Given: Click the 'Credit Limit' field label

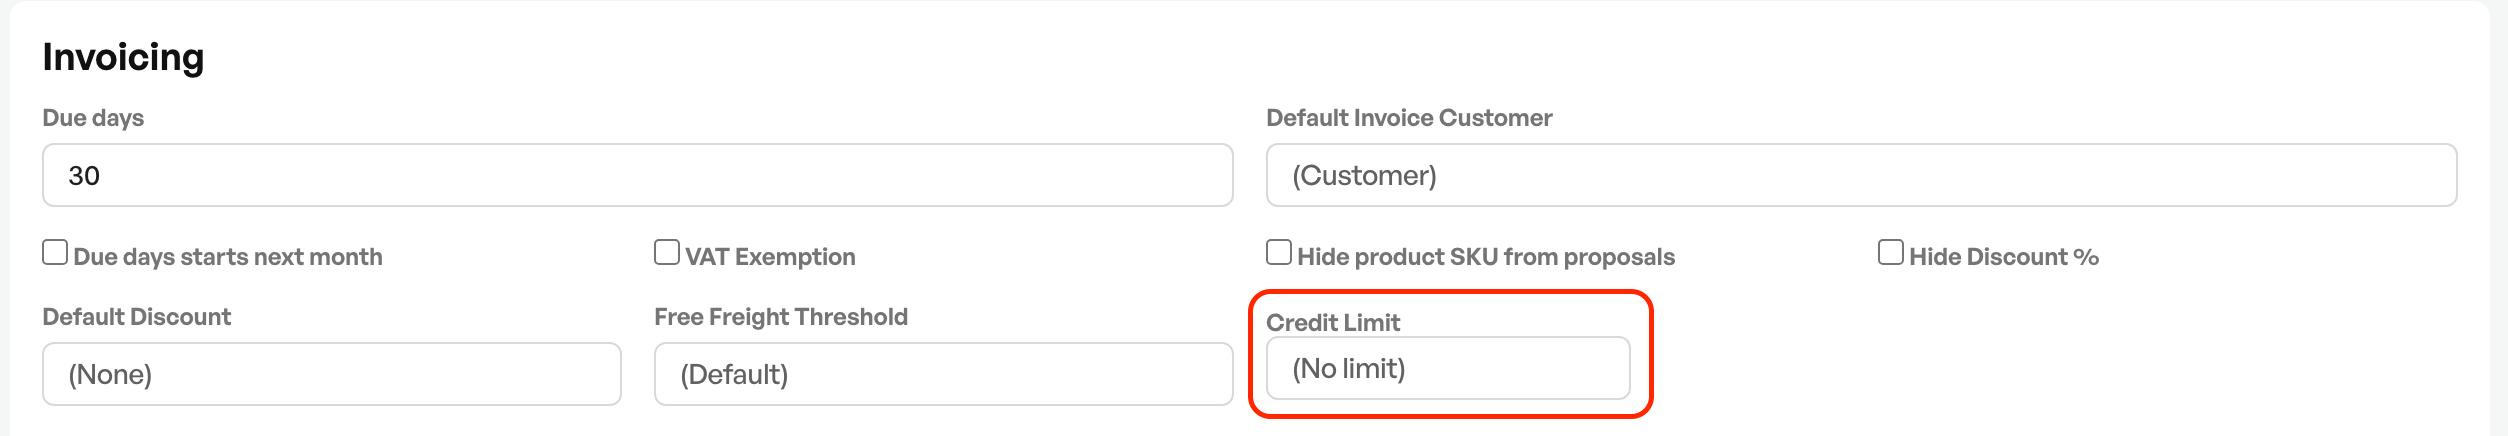Looking at the screenshot, I should point(1333,323).
